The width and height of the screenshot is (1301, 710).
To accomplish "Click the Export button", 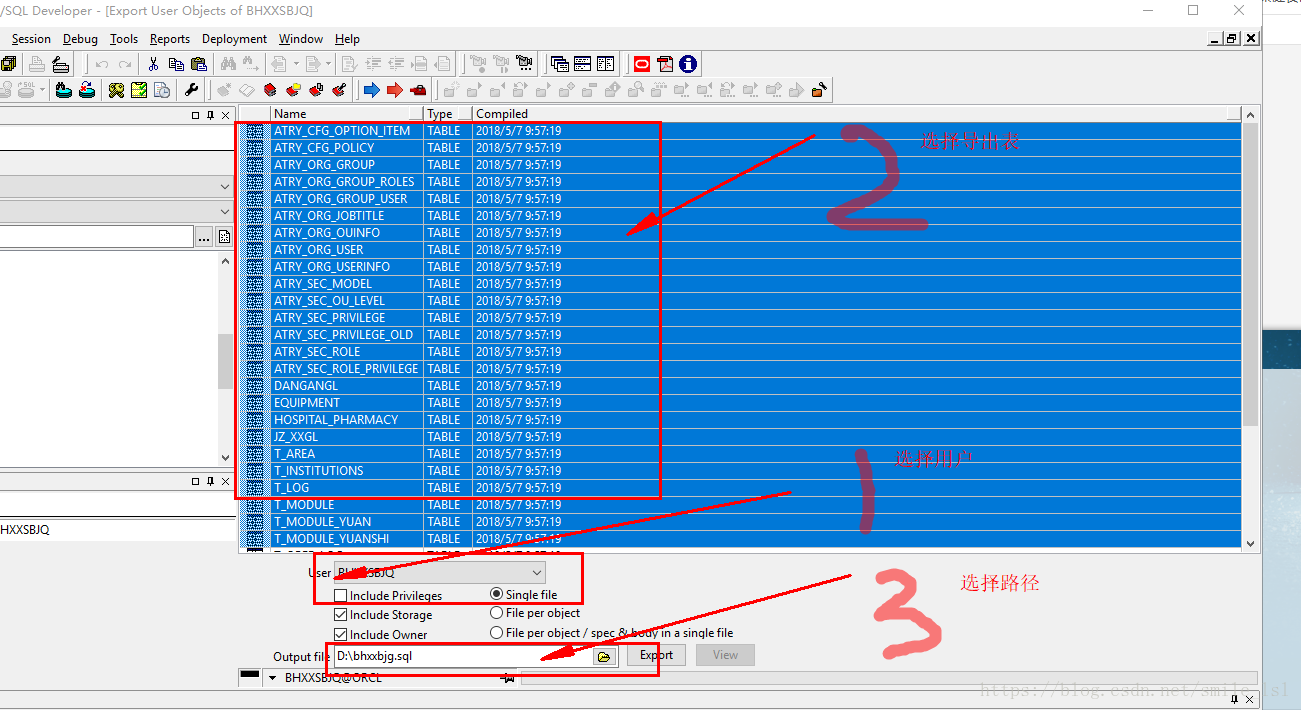I will coord(656,656).
